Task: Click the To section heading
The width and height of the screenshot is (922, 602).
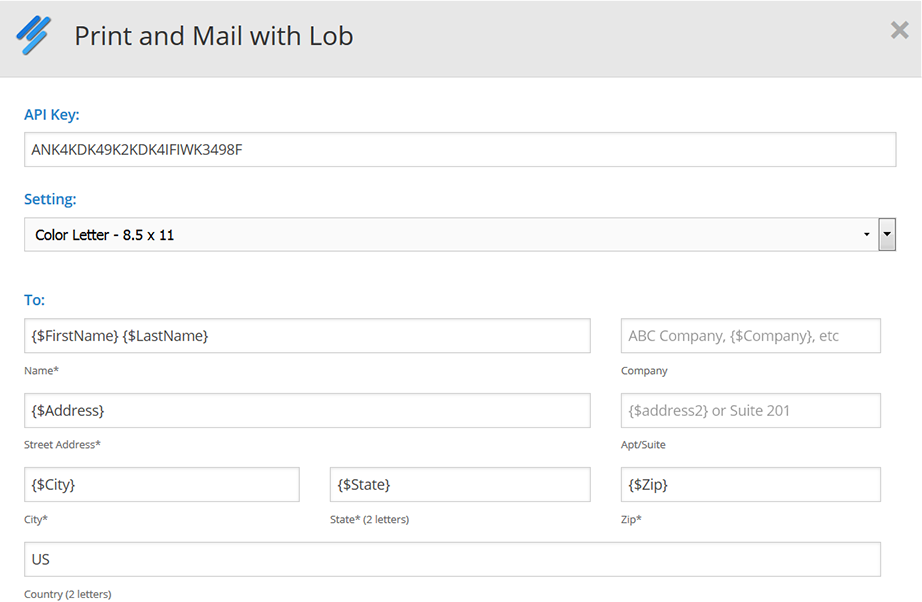Action: pos(35,300)
